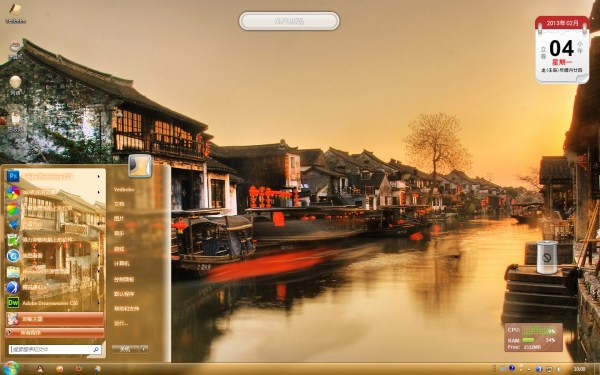Click the volume speaker tray icon
This screenshot has width=600, height=375.
[558, 369]
